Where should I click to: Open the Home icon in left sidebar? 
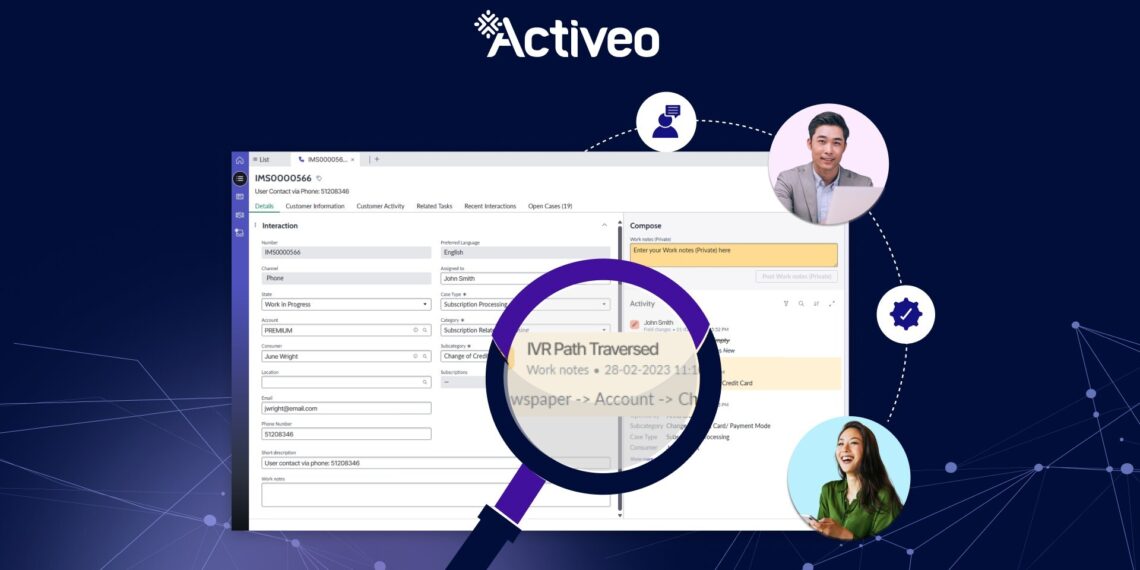pos(240,160)
